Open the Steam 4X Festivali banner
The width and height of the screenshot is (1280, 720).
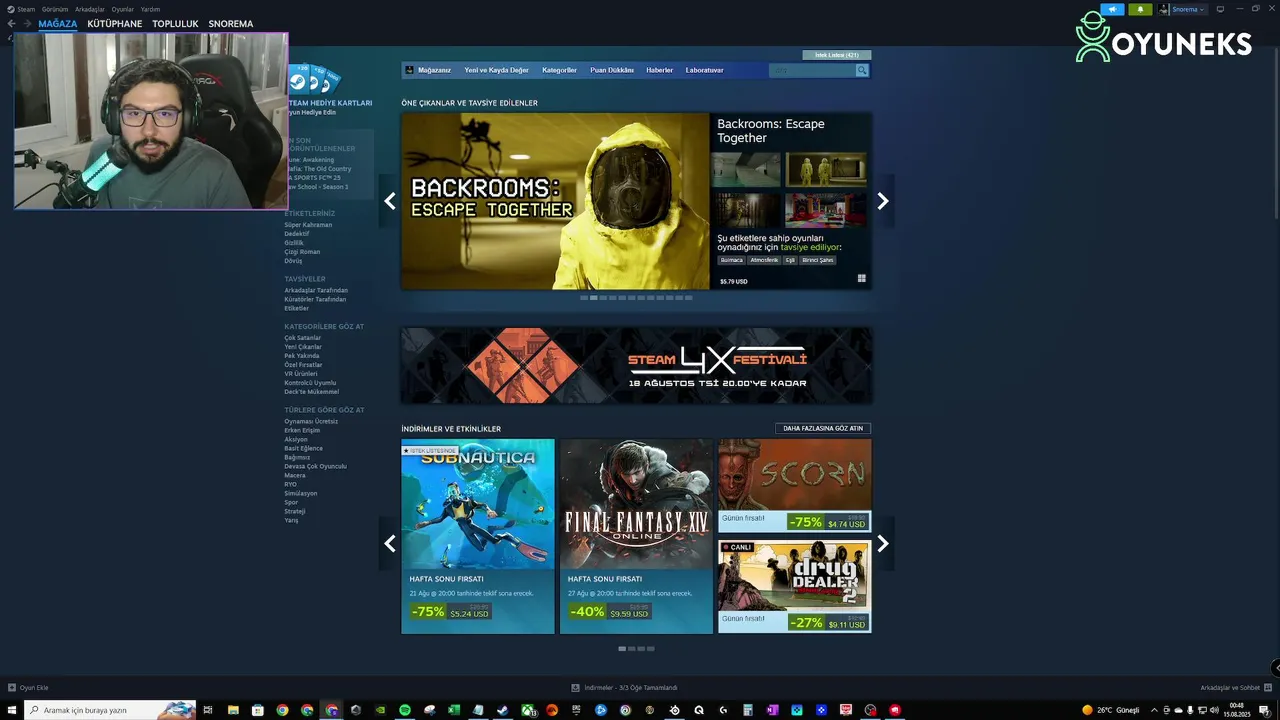(x=636, y=366)
